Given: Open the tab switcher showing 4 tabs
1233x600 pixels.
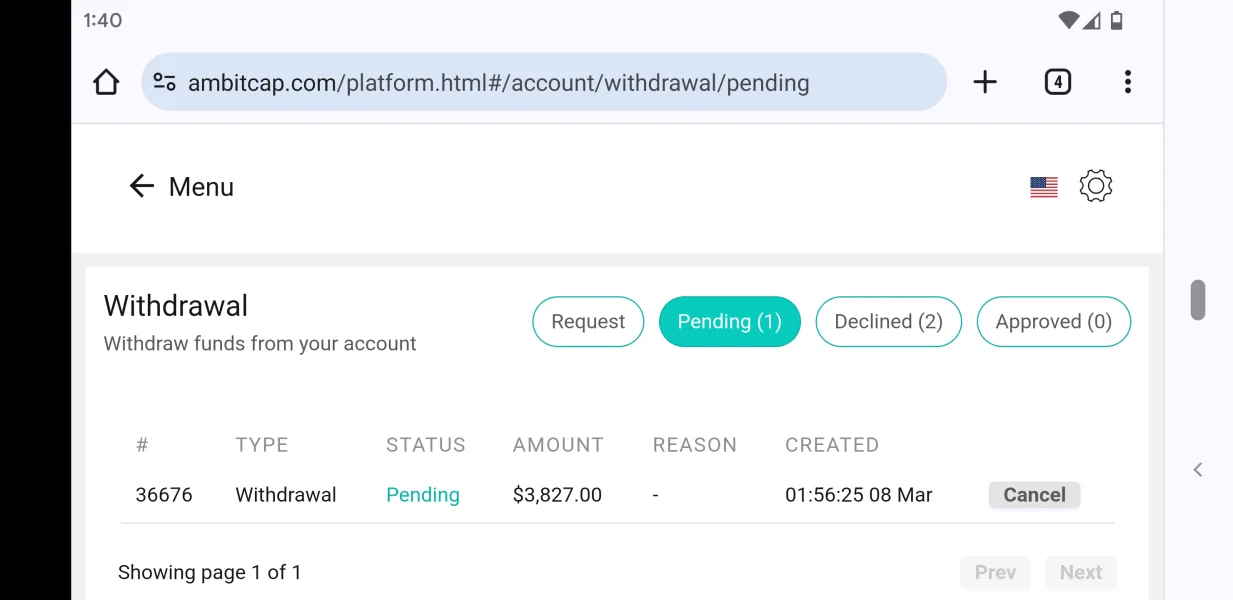Looking at the screenshot, I should tap(1057, 82).
